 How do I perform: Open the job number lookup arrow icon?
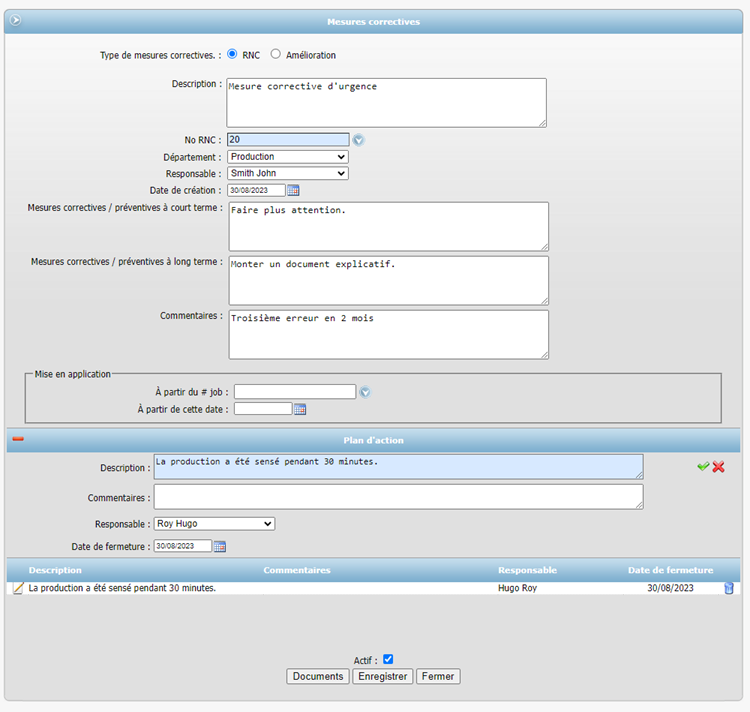[365, 392]
